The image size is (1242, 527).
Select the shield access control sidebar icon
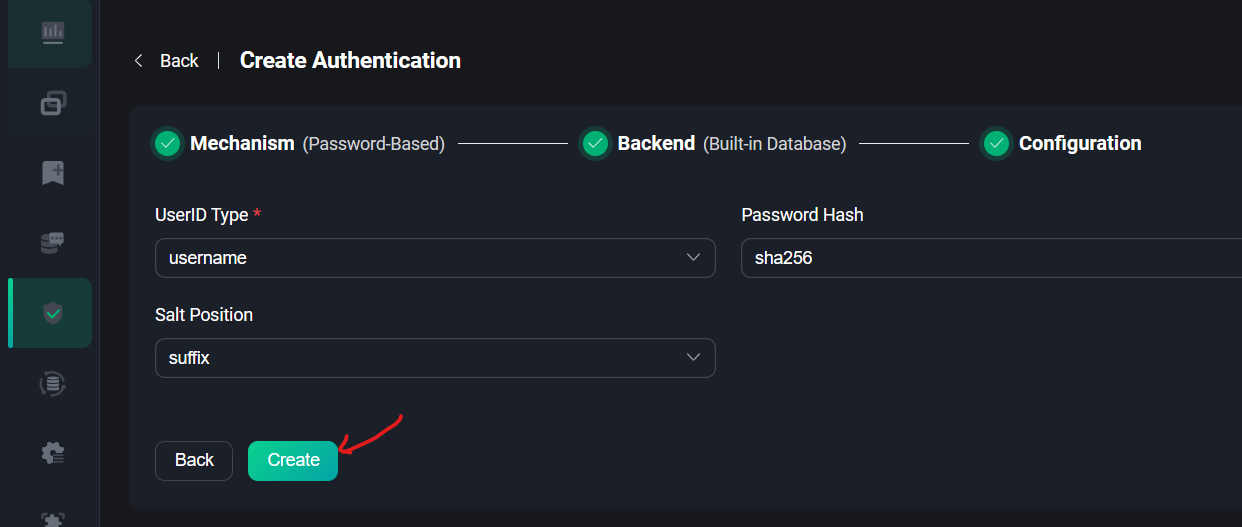click(x=53, y=313)
